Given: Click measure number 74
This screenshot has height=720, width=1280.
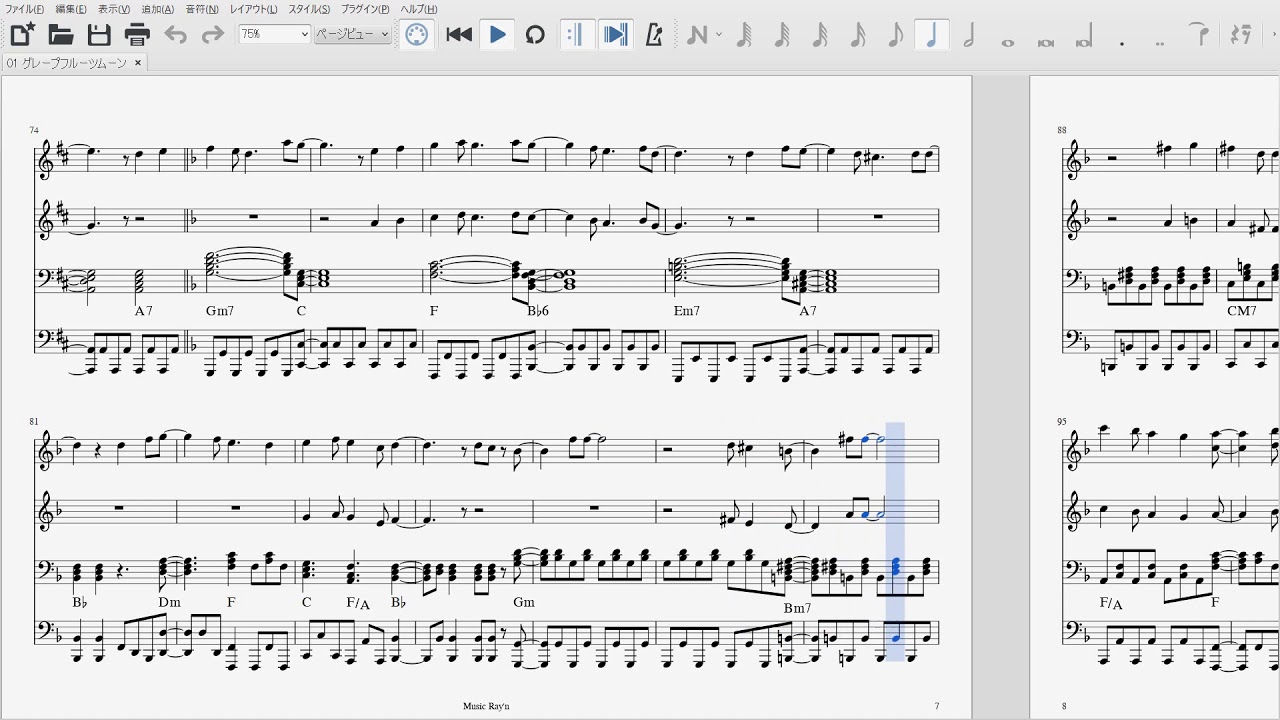Looking at the screenshot, I should [34, 130].
